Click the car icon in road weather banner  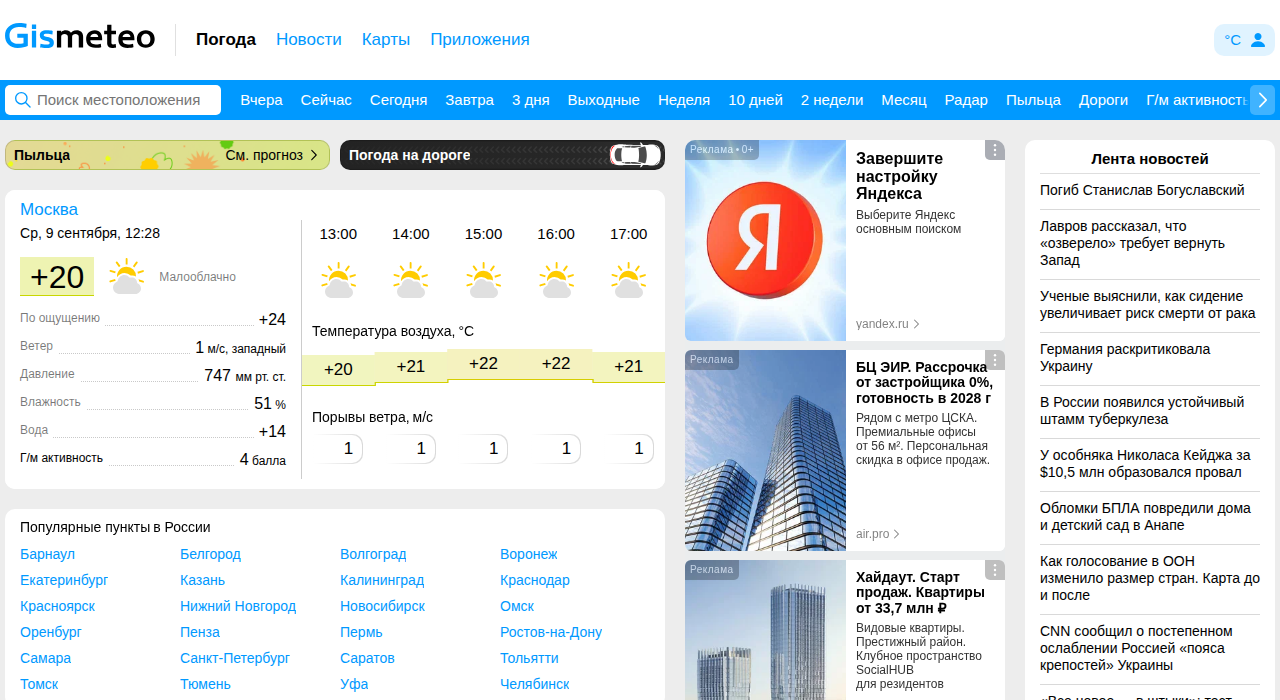click(x=636, y=155)
